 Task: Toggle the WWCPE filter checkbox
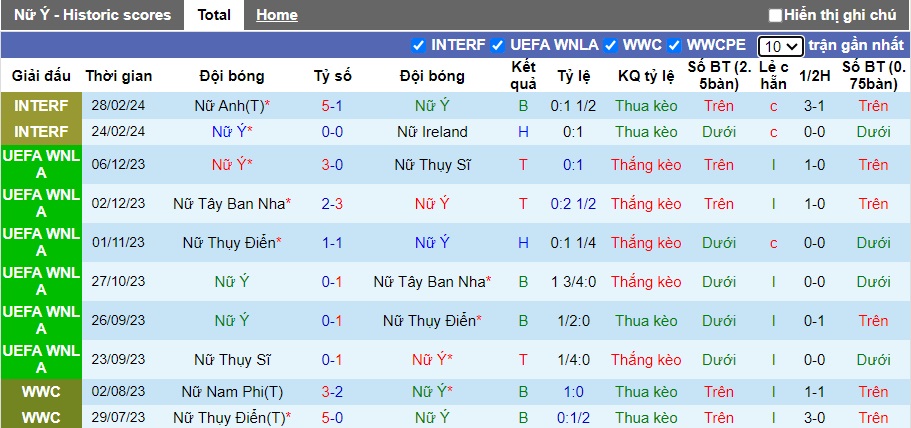click(x=674, y=45)
